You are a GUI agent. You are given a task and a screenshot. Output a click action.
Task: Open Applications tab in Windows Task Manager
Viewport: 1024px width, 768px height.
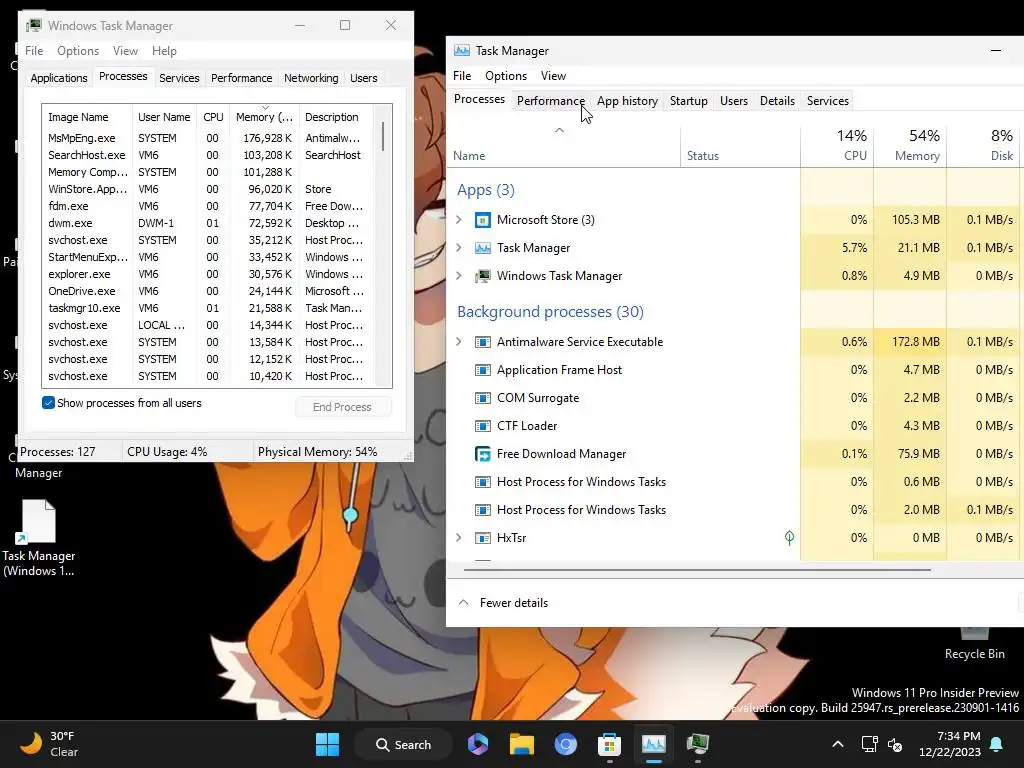[59, 78]
